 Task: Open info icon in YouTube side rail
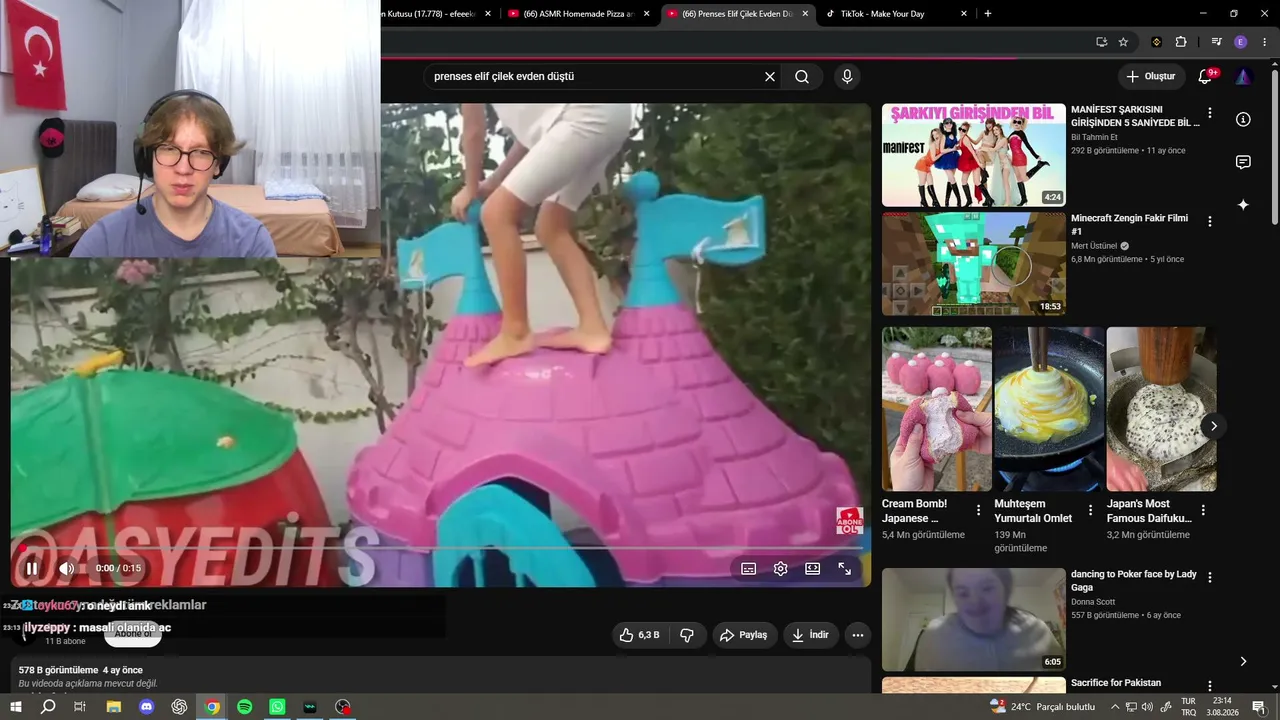click(x=1243, y=119)
